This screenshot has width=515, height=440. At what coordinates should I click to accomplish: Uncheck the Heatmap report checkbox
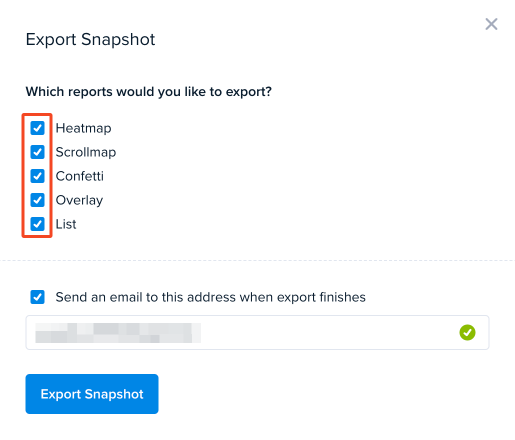pos(37,128)
